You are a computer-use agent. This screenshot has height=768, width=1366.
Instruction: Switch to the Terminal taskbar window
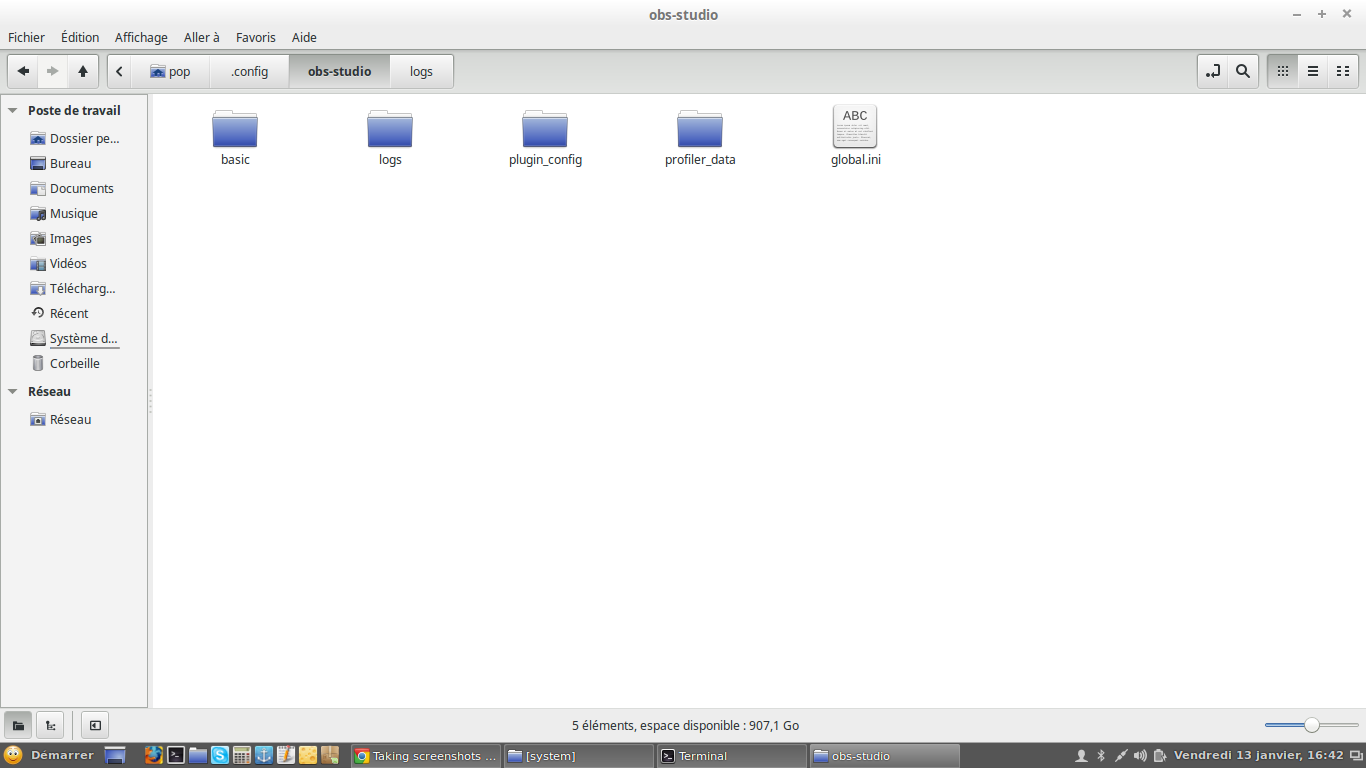tap(731, 756)
